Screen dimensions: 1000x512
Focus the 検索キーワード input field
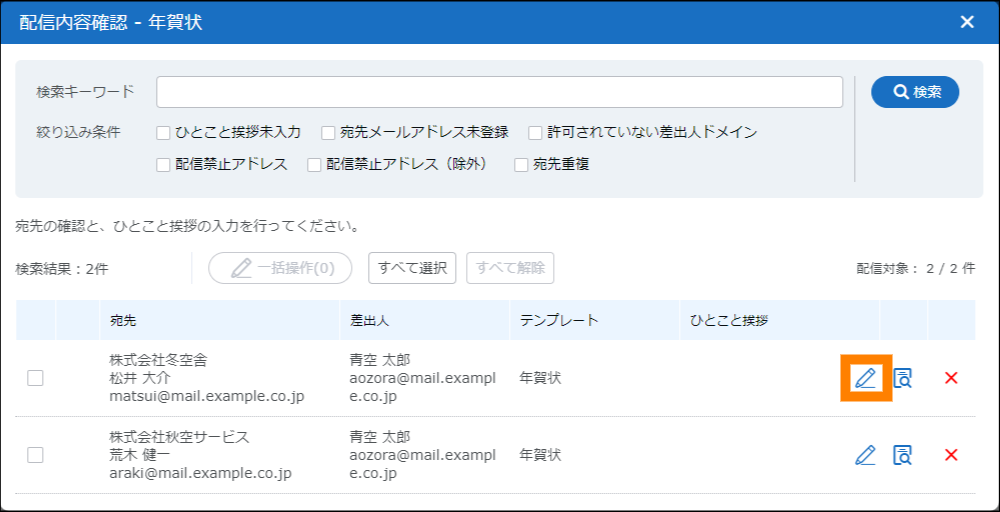(x=499, y=92)
